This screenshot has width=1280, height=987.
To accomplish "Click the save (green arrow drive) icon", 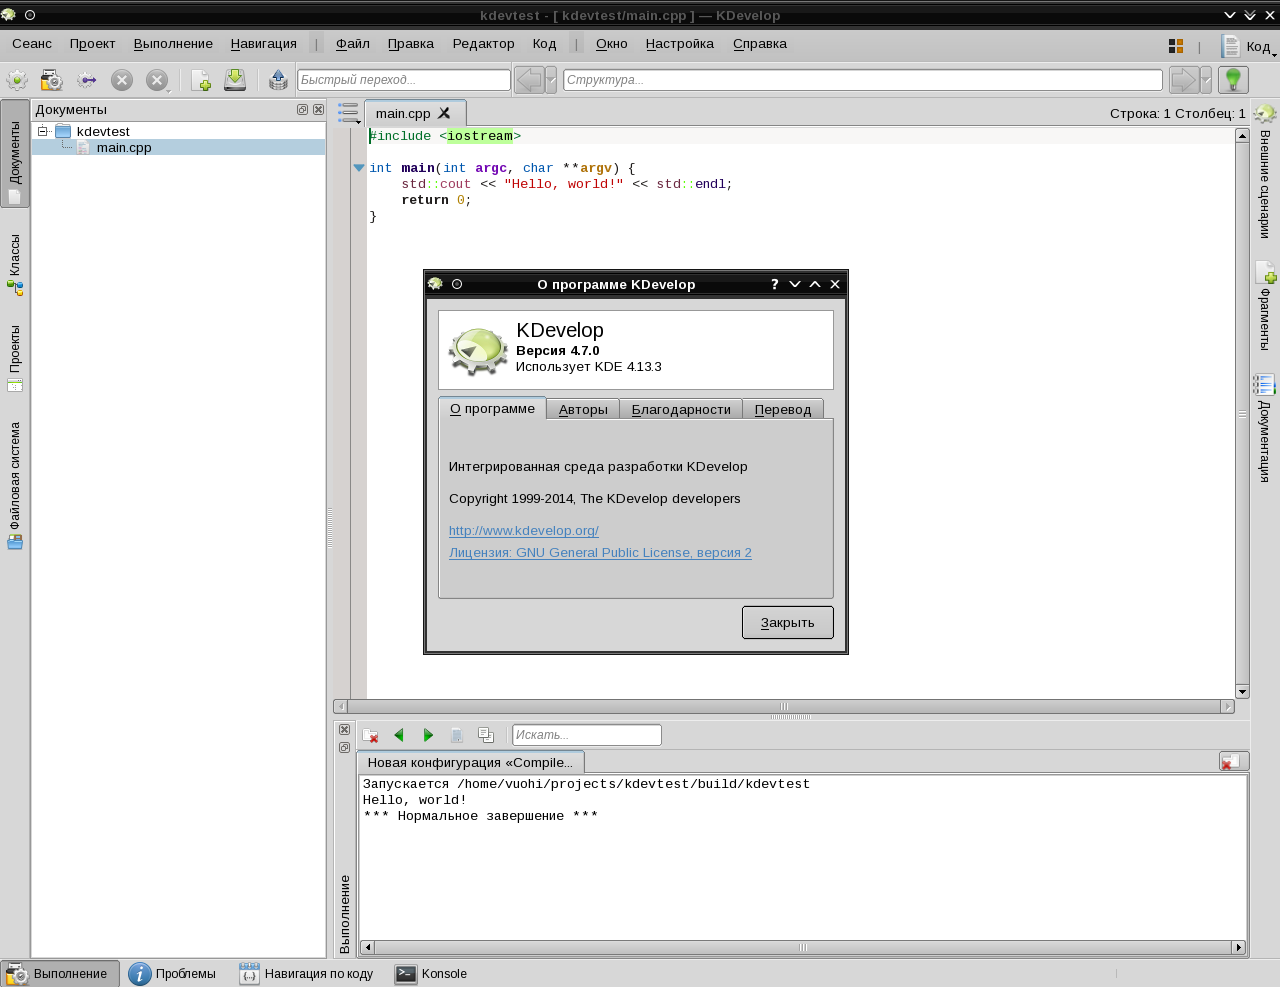I will [235, 80].
